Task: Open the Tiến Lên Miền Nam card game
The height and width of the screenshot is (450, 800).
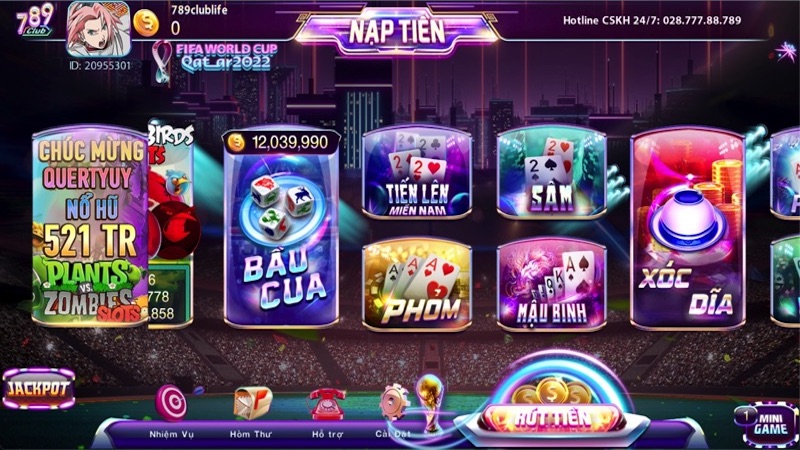Action: (x=417, y=172)
